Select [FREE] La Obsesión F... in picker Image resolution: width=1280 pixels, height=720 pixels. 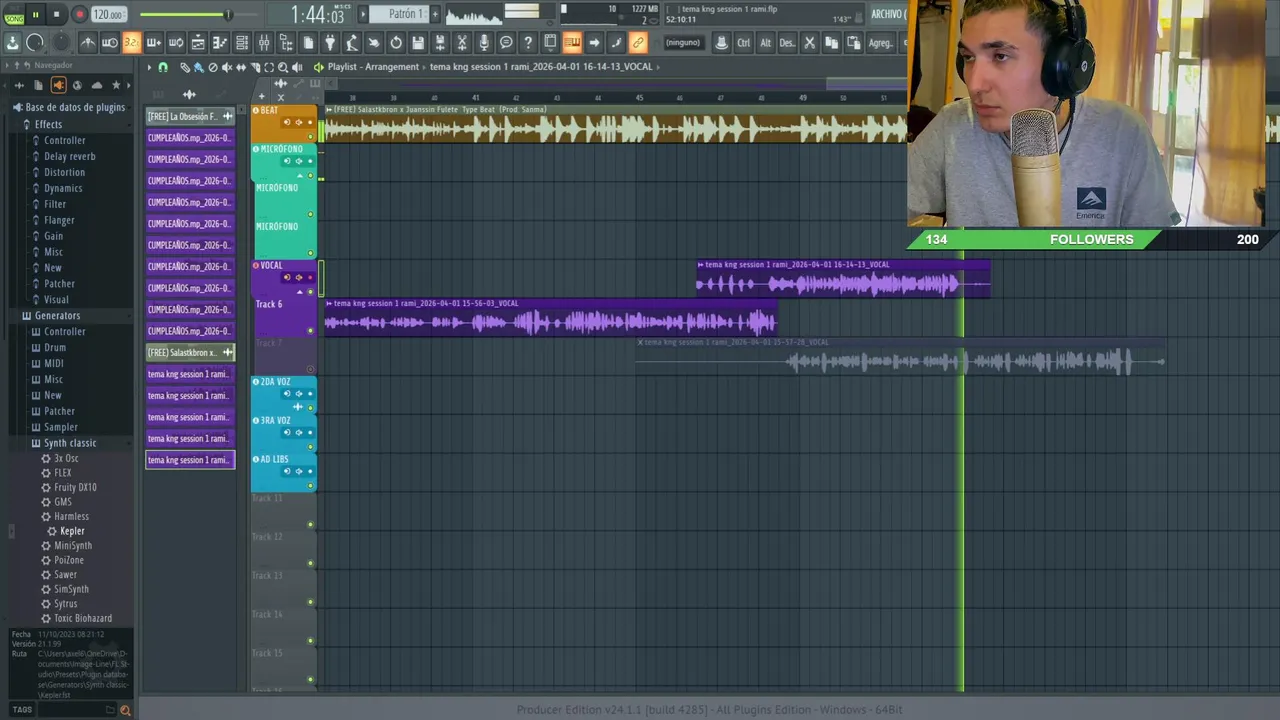pos(190,116)
